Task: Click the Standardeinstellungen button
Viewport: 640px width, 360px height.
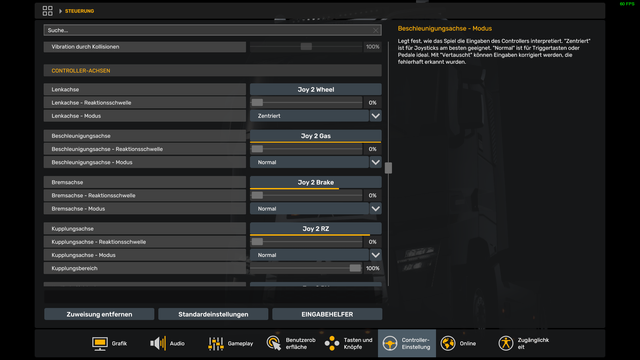Action: tap(213, 314)
